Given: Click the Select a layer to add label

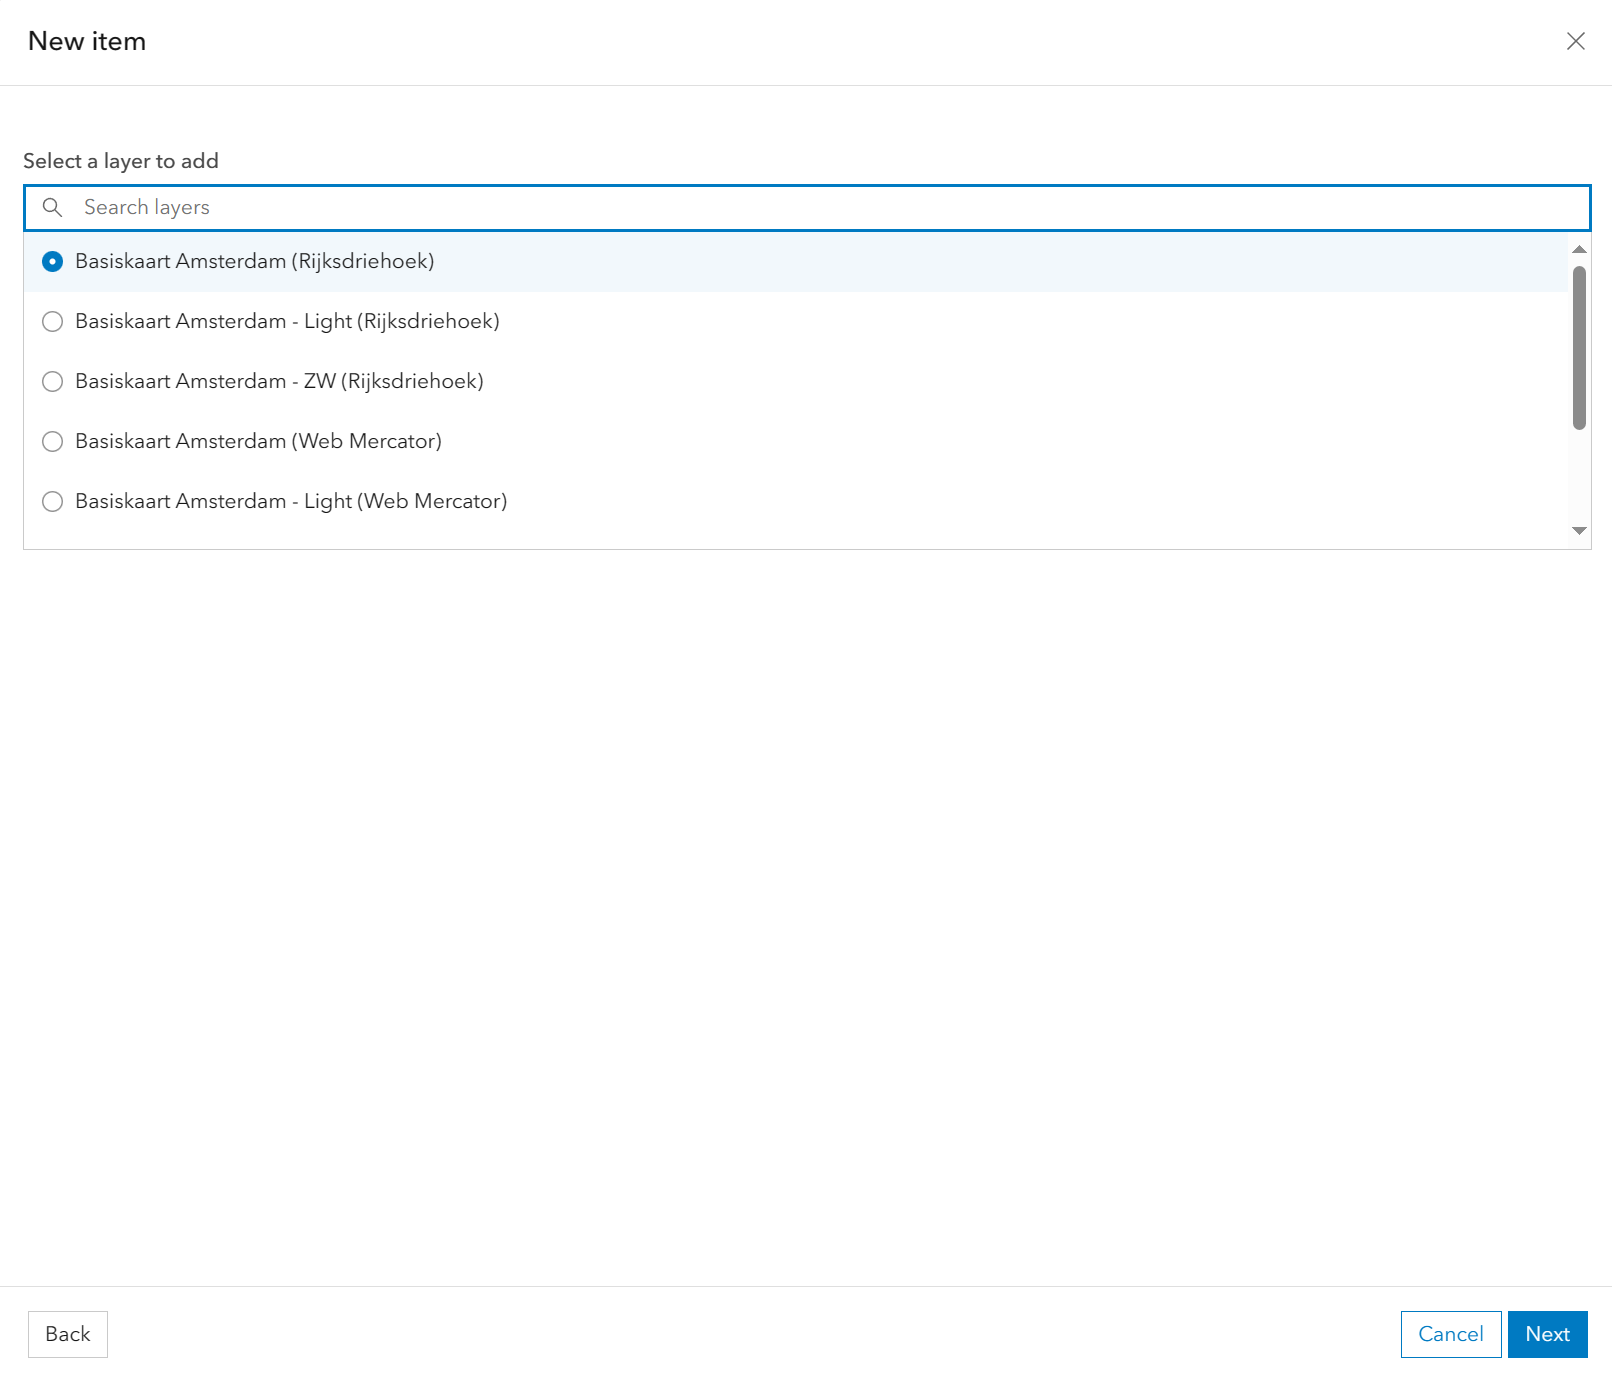Looking at the screenshot, I should [121, 160].
